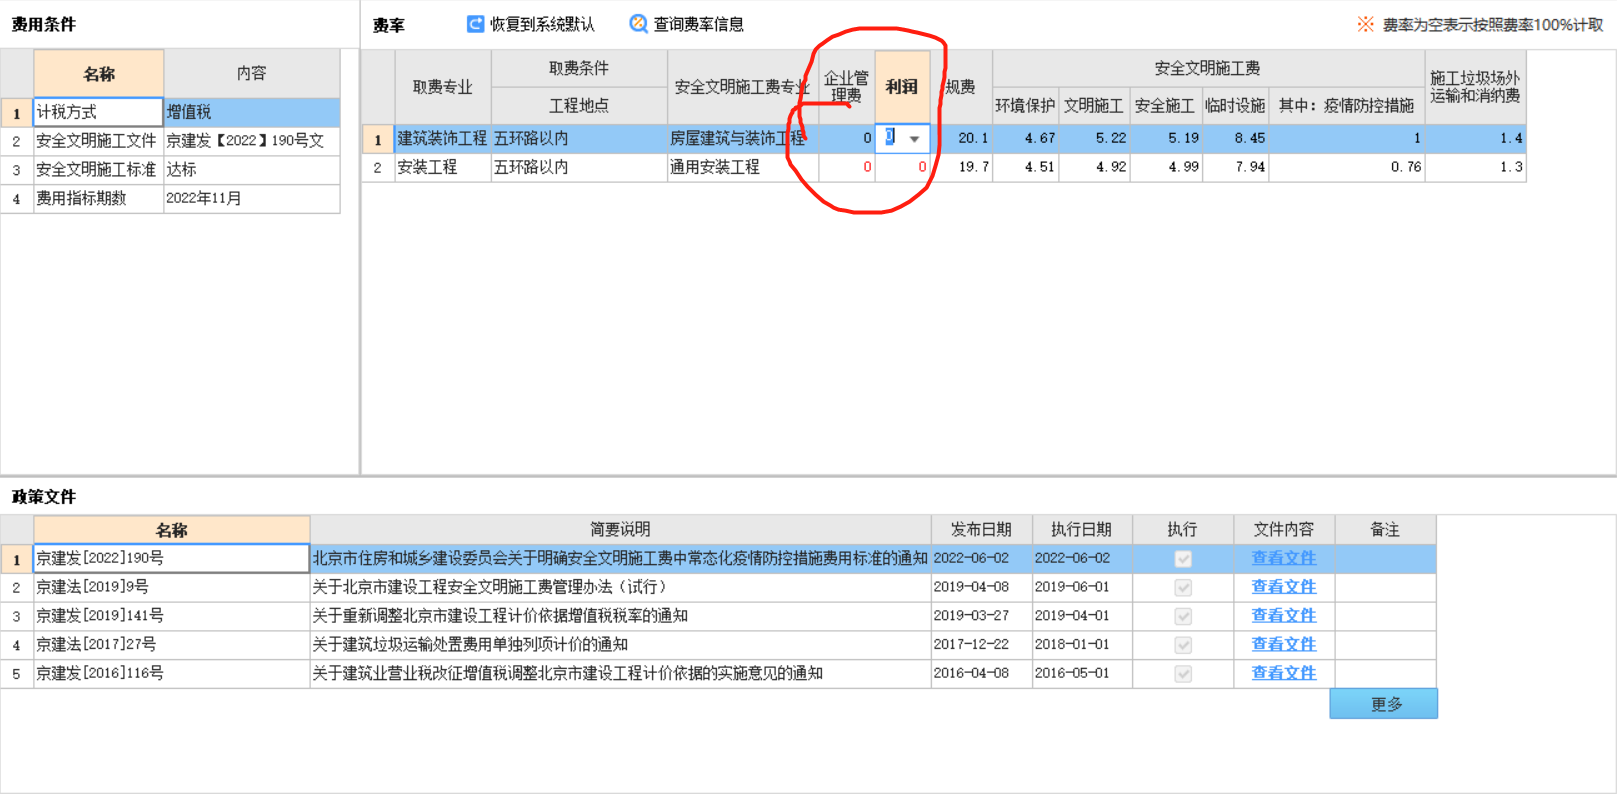Open 查看文件 link for 京建法[2017]27号
The height and width of the screenshot is (794, 1617).
(1283, 645)
